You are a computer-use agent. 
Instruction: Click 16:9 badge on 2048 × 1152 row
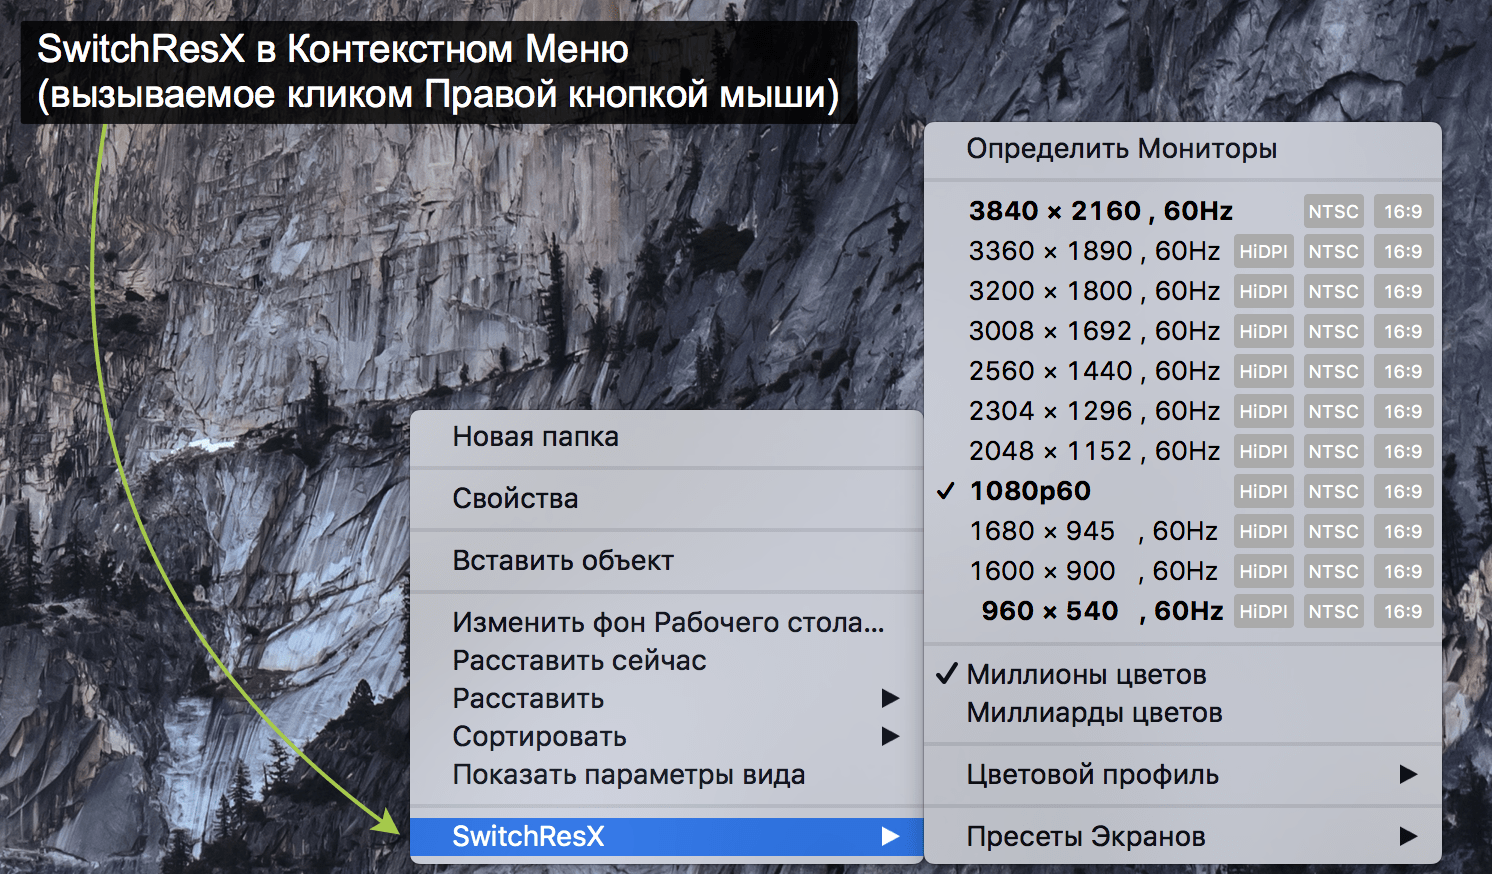point(1403,451)
